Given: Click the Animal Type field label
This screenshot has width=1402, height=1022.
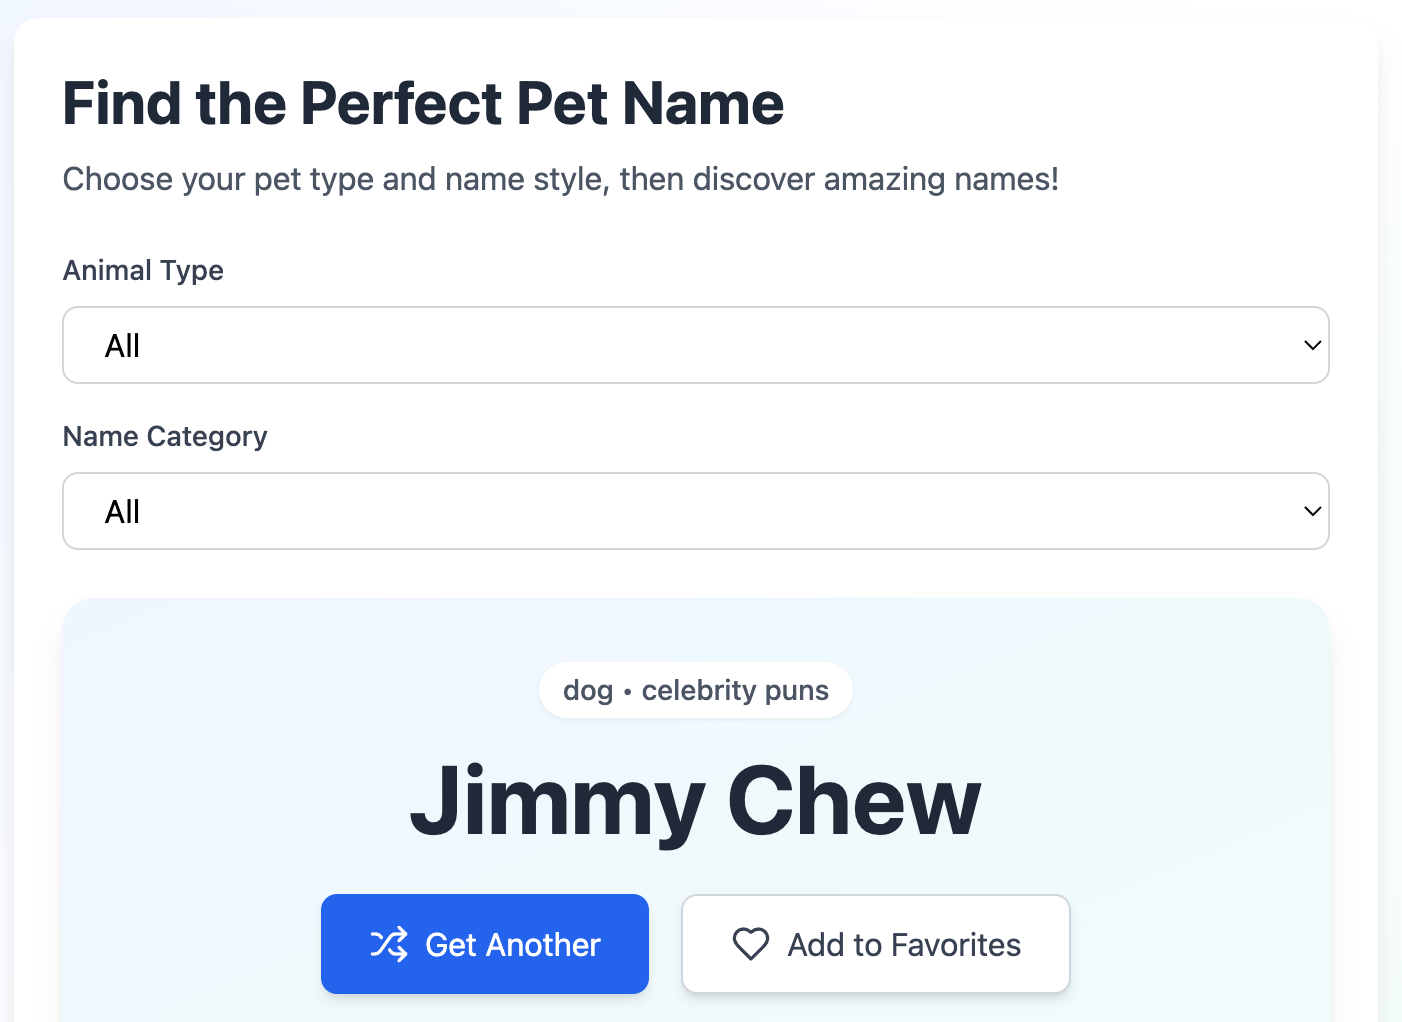Looking at the screenshot, I should tap(143, 270).
